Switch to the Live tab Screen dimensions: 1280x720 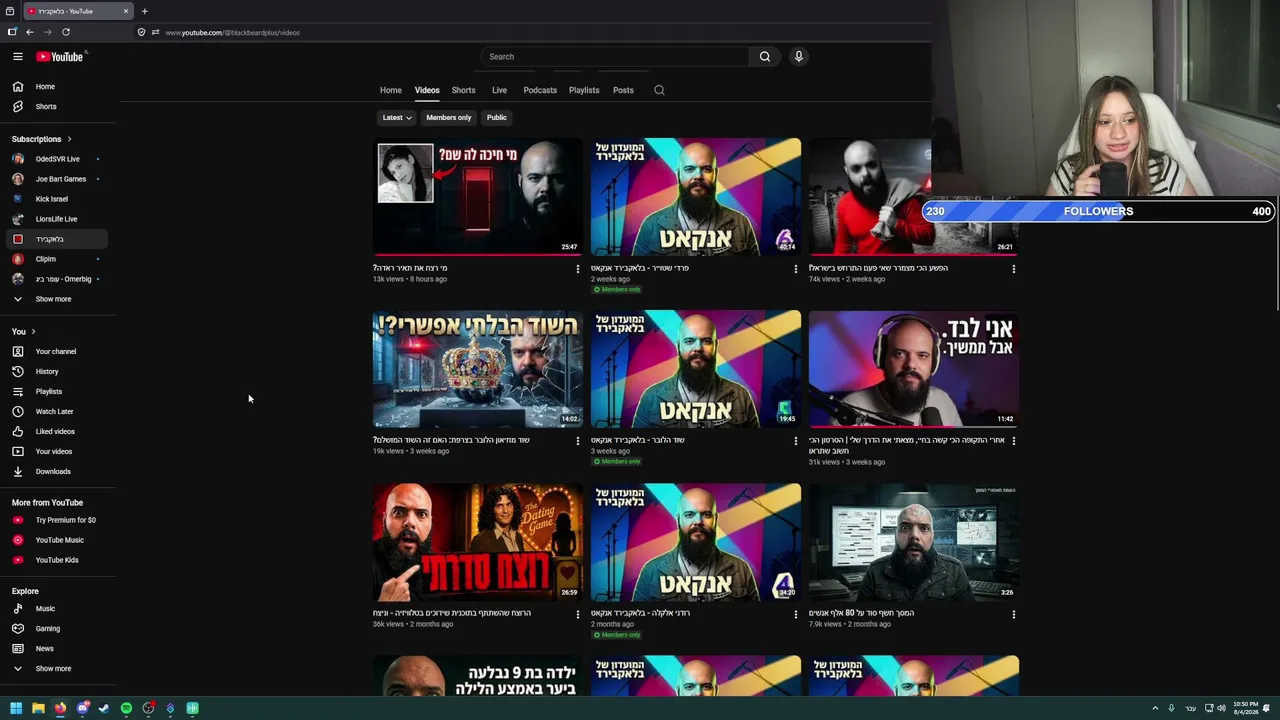click(x=499, y=90)
